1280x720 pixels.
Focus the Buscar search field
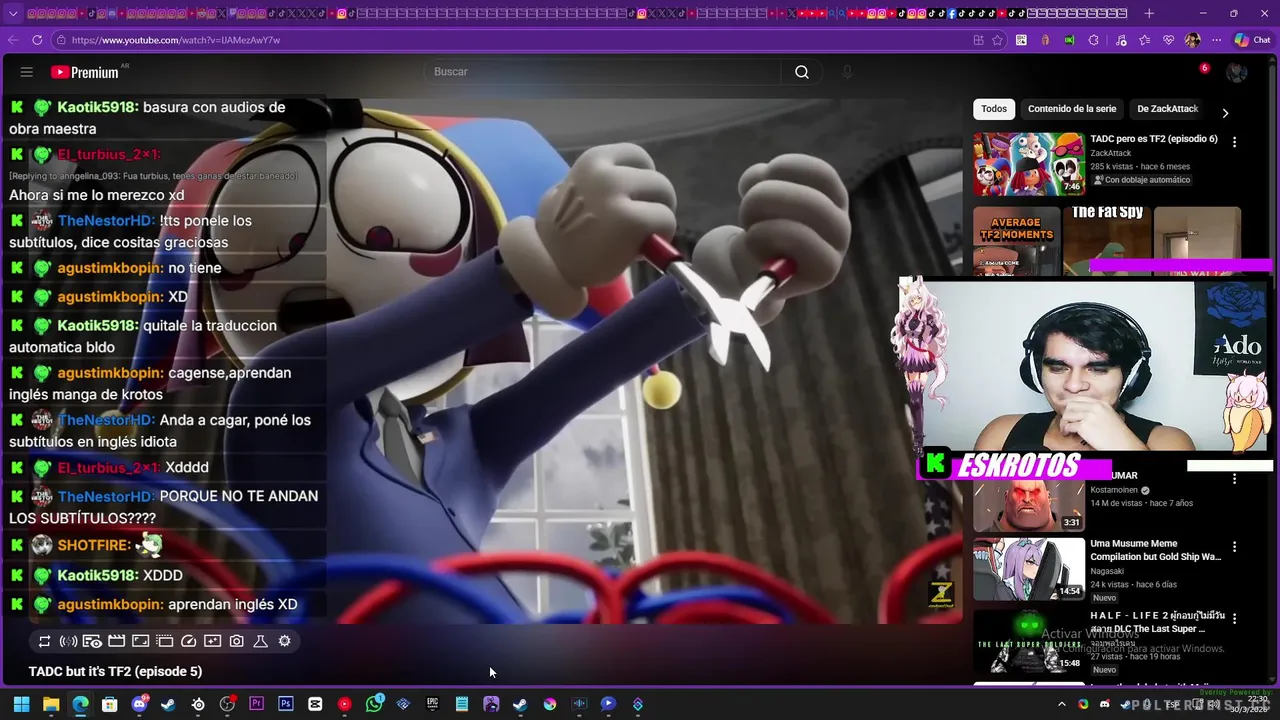(603, 72)
